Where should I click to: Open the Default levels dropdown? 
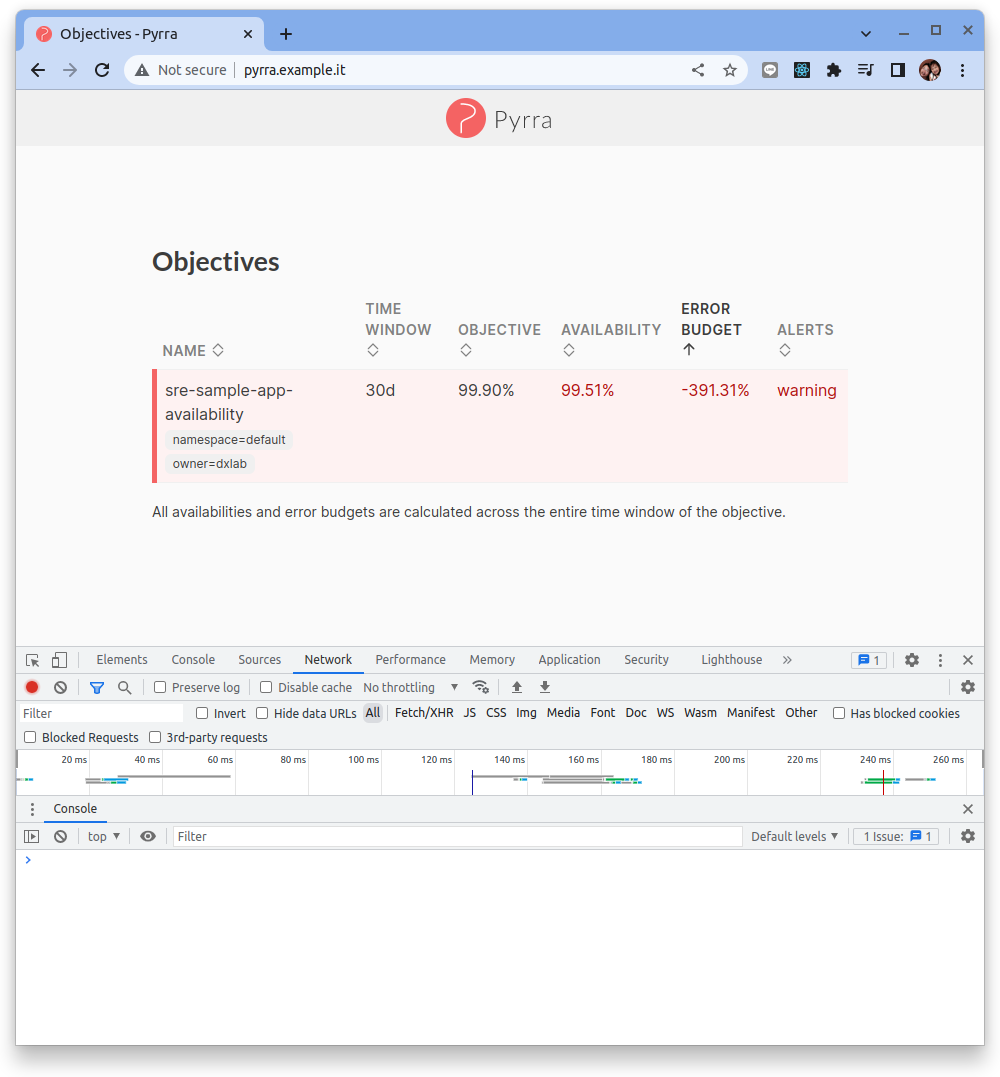pos(794,836)
